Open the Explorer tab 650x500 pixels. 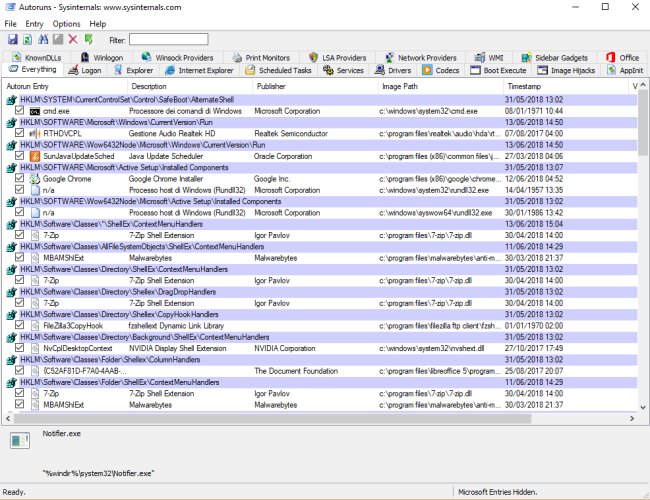click(x=134, y=70)
